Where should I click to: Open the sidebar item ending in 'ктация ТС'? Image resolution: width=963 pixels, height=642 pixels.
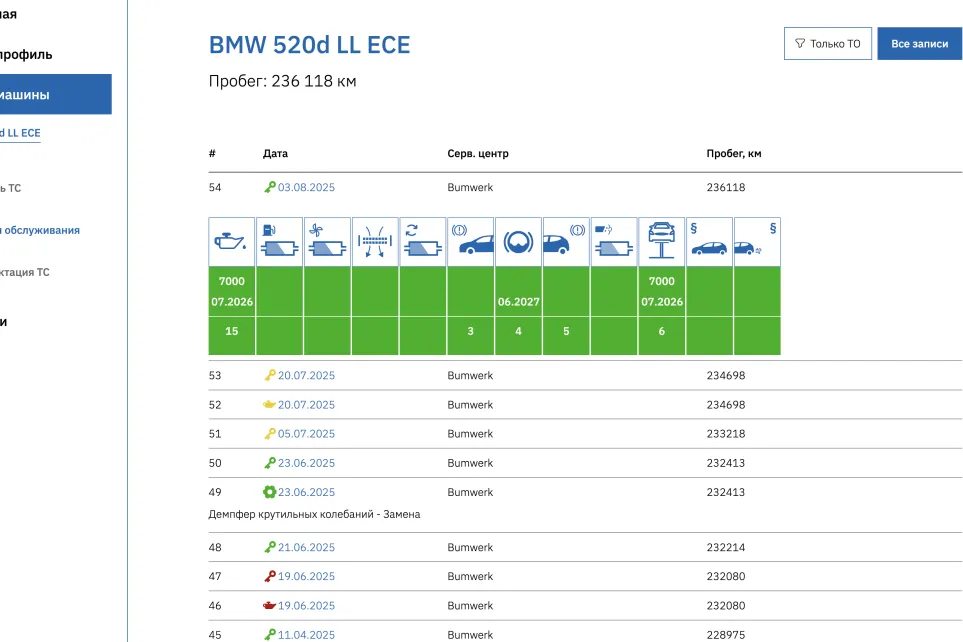25,272
